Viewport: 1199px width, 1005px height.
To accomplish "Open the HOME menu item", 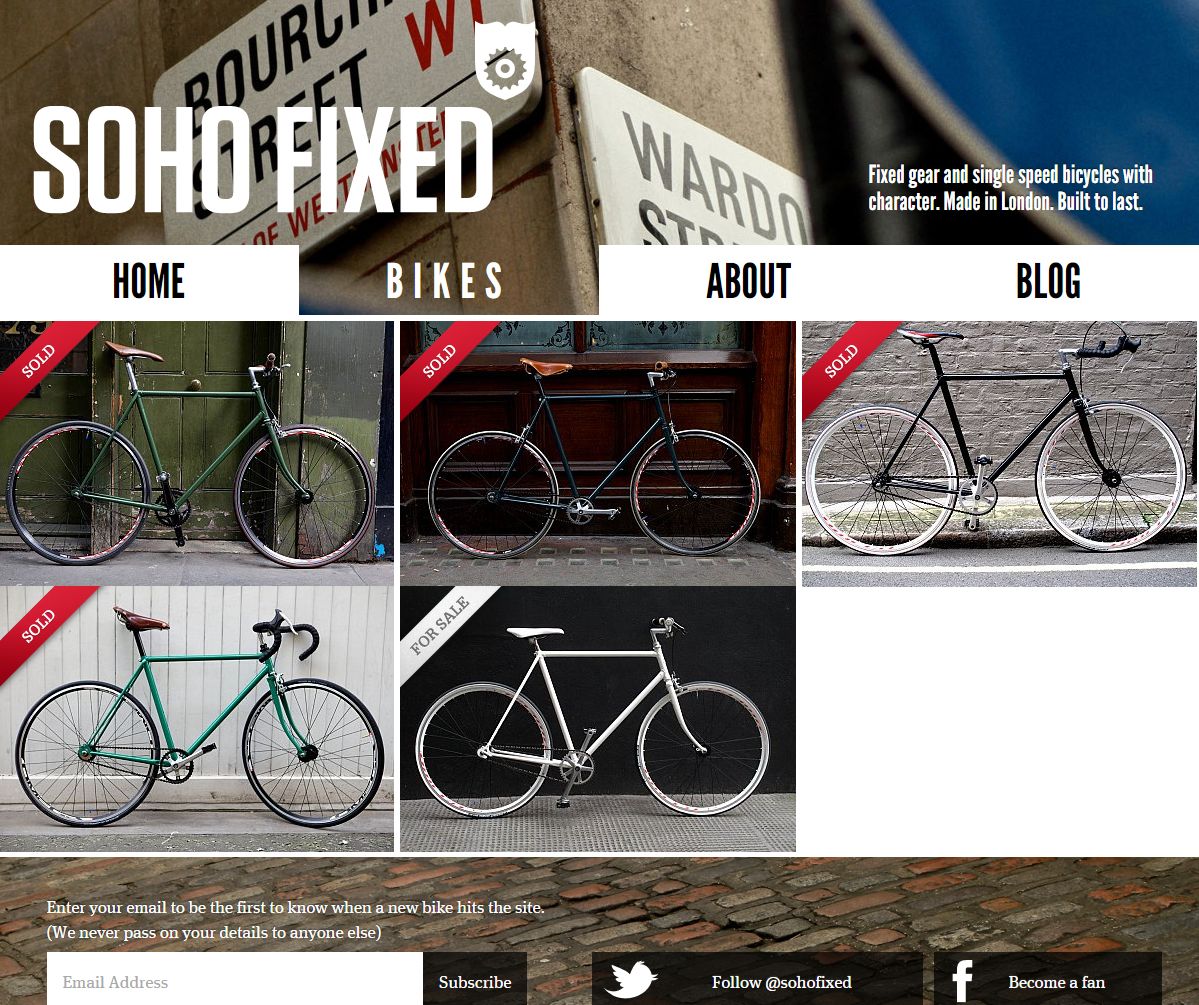I will coord(149,280).
